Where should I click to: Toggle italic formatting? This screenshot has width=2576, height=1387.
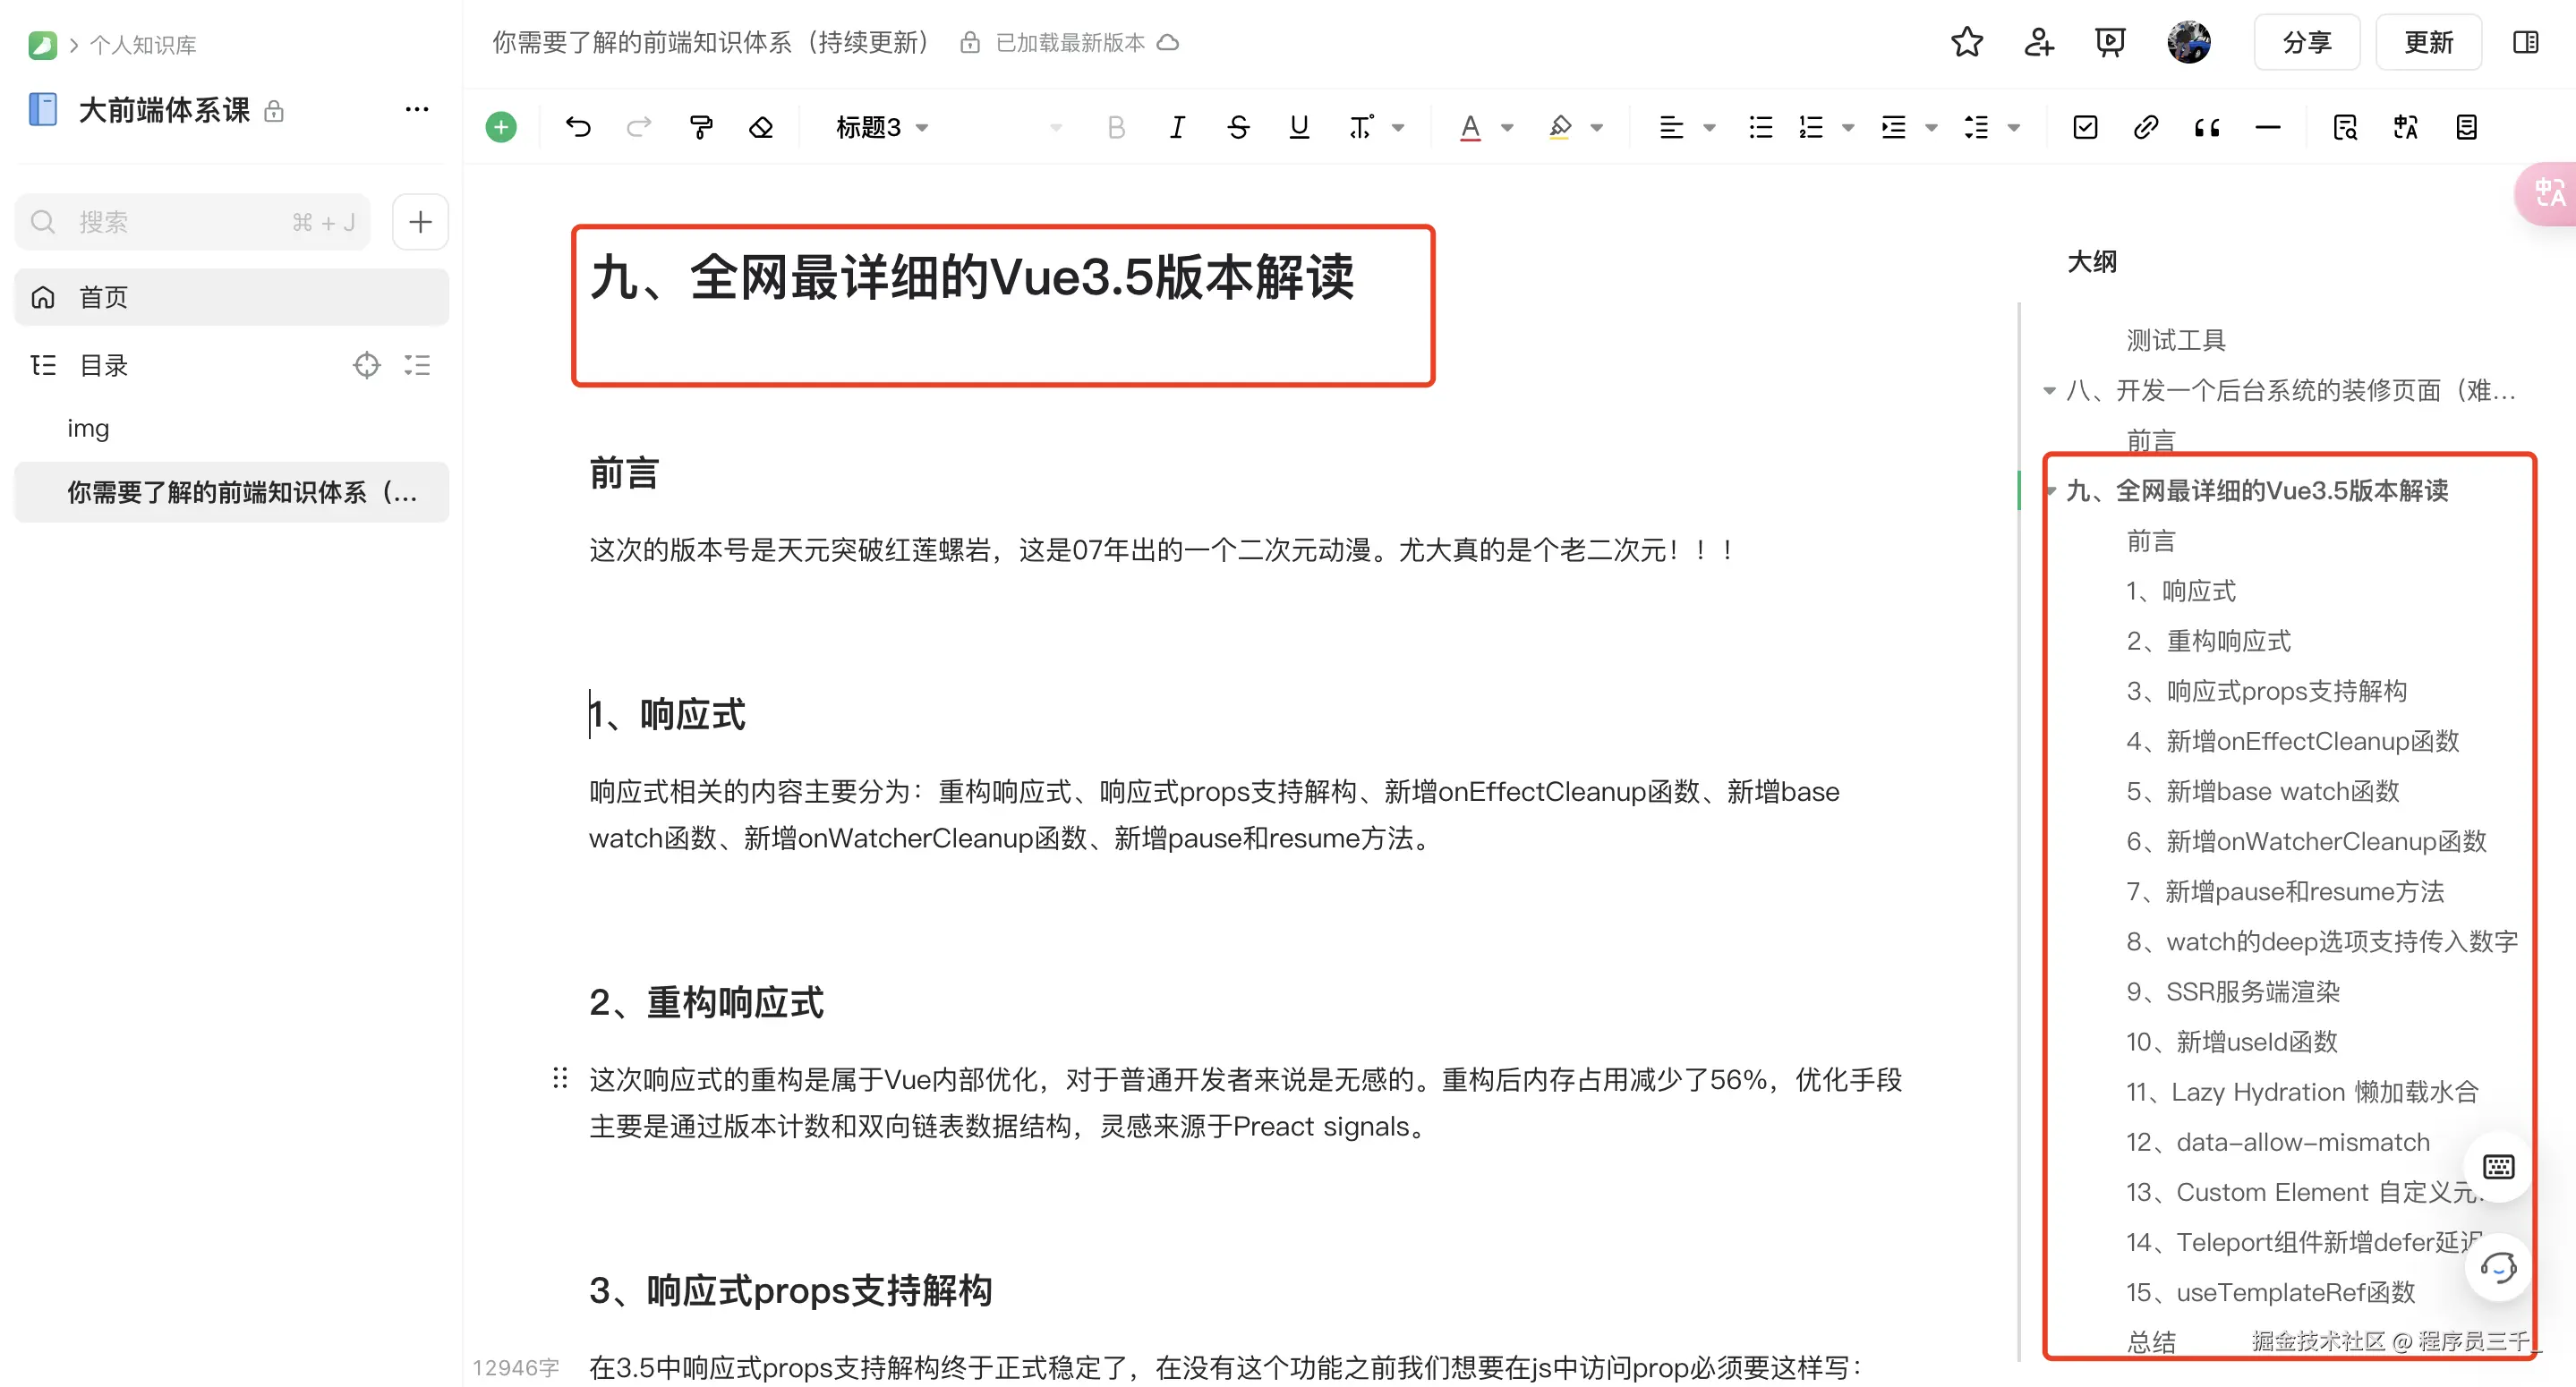pyautogui.click(x=1177, y=127)
